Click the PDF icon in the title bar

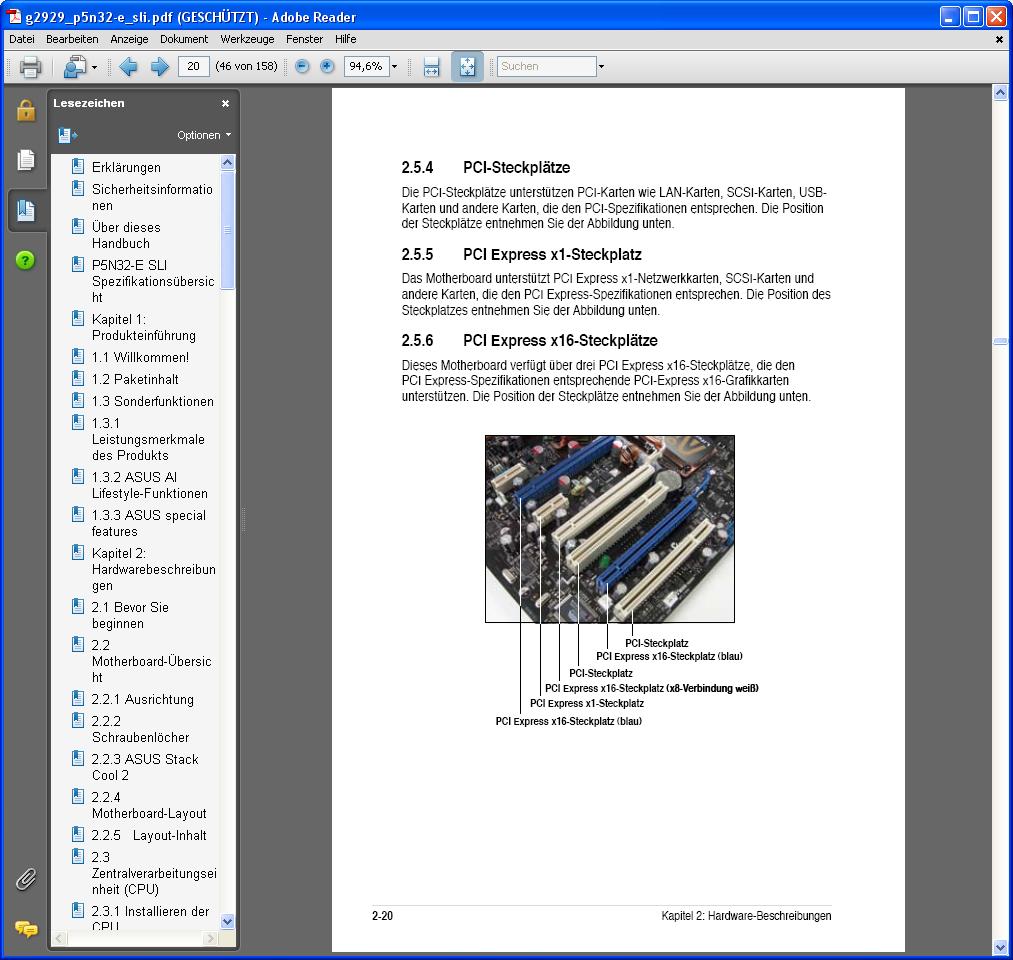coord(14,17)
